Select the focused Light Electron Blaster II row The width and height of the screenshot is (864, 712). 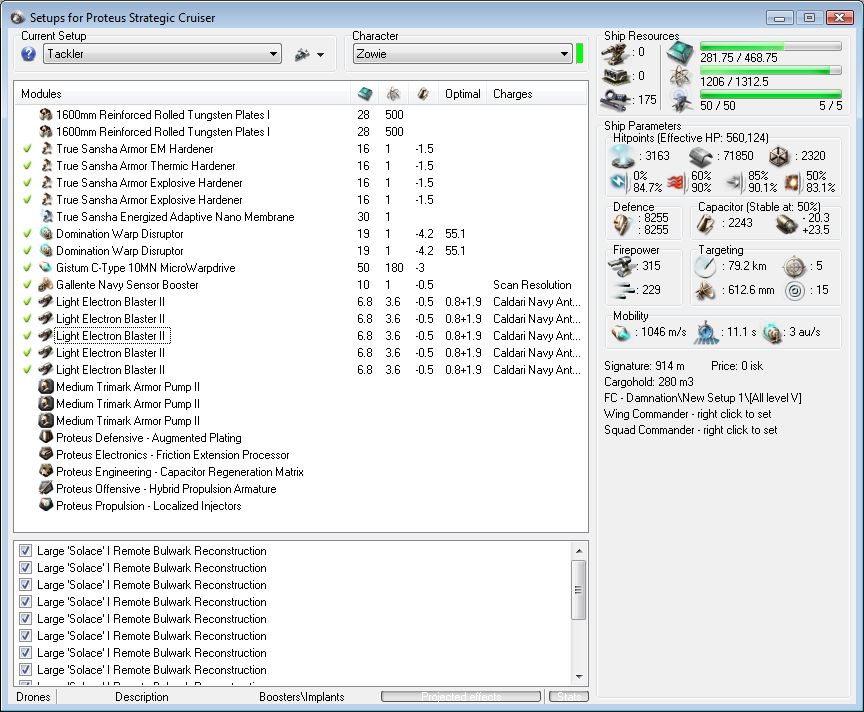[301, 336]
